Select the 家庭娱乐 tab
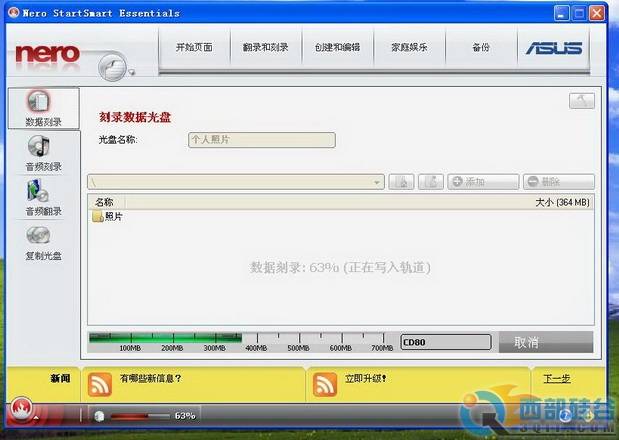Screen dimensions: 619x440 point(409,48)
